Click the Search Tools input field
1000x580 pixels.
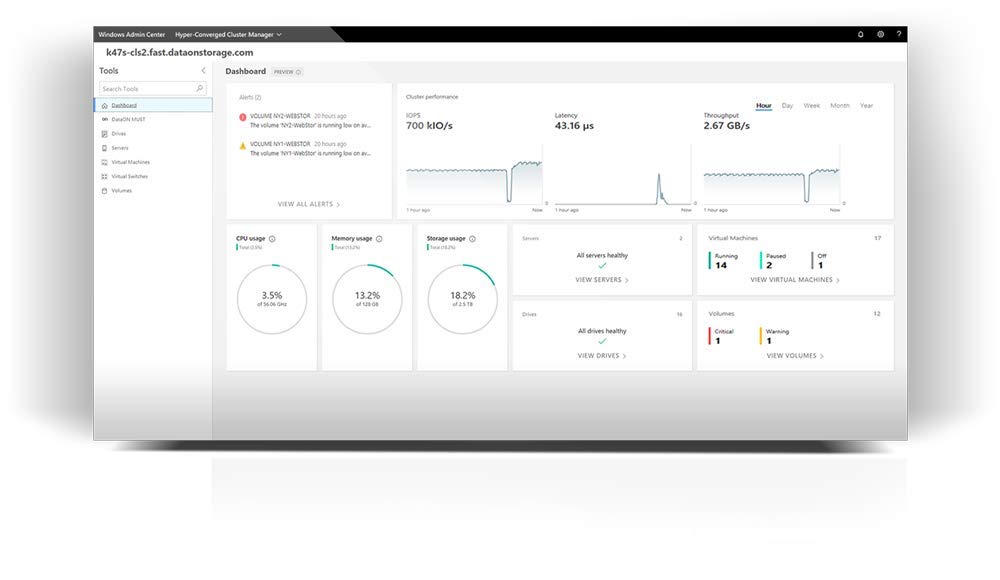click(x=152, y=89)
